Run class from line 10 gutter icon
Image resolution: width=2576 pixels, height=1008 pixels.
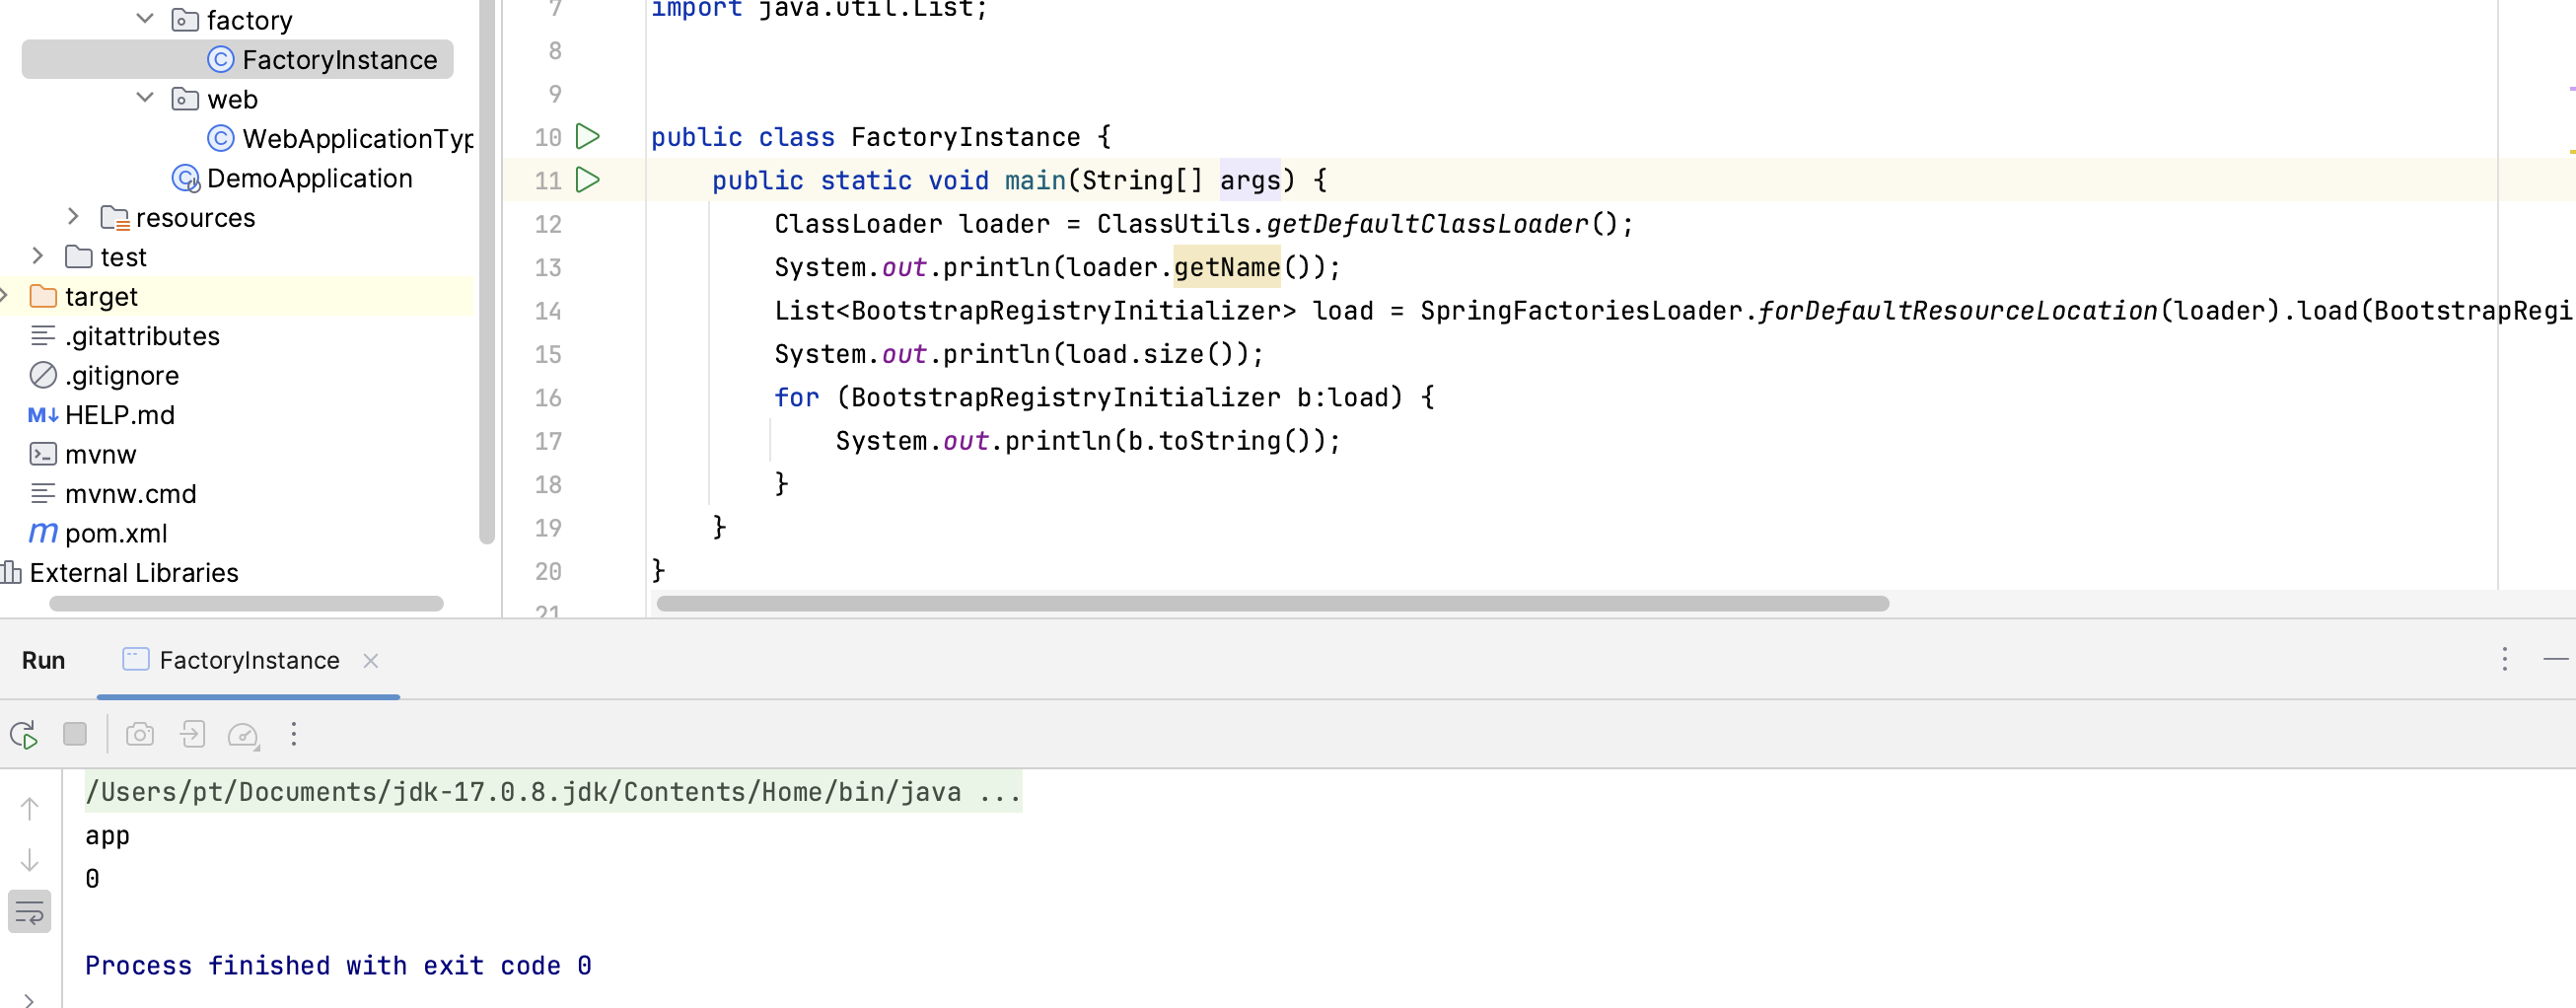point(588,137)
